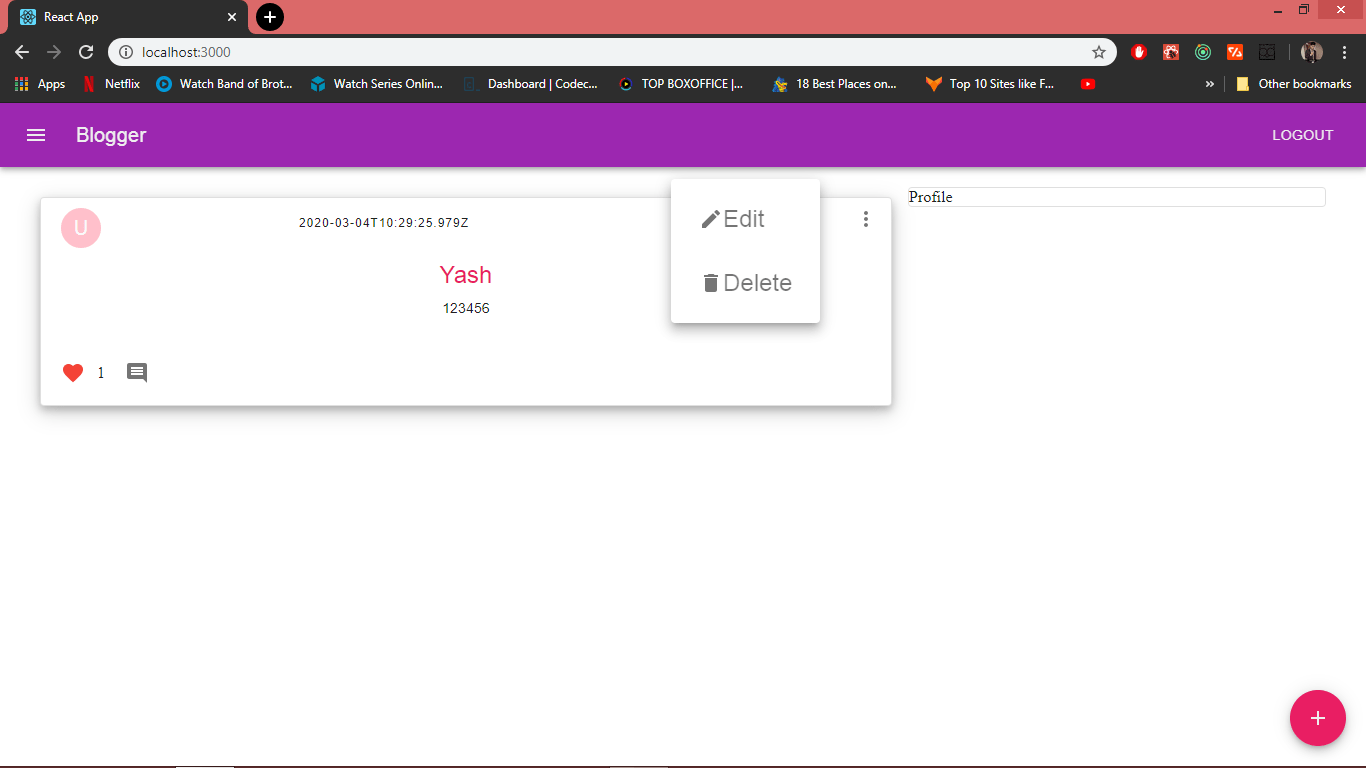Open the post's three-dot options menu
The height and width of the screenshot is (768, 1366).
click(866, 219)
